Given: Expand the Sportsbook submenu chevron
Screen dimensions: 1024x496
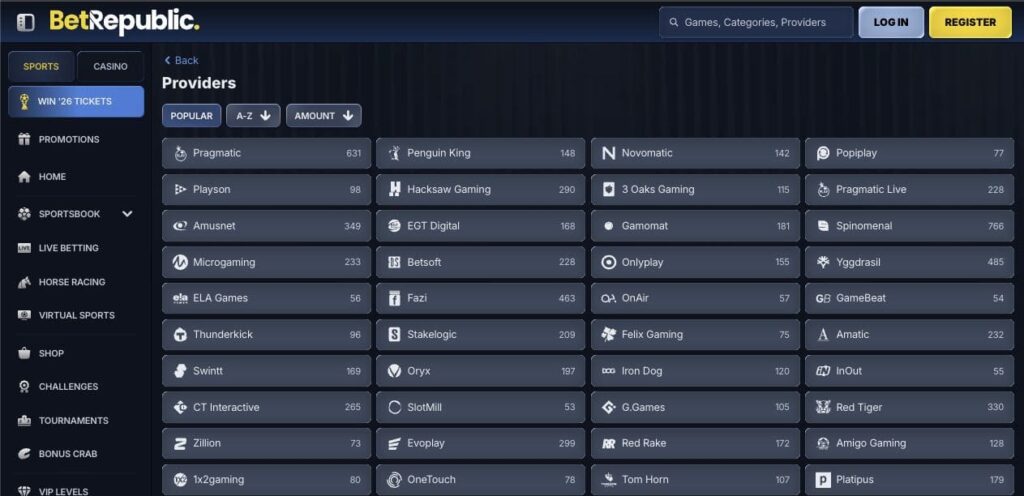Looking at the screenshot, I should click(127, 213).
